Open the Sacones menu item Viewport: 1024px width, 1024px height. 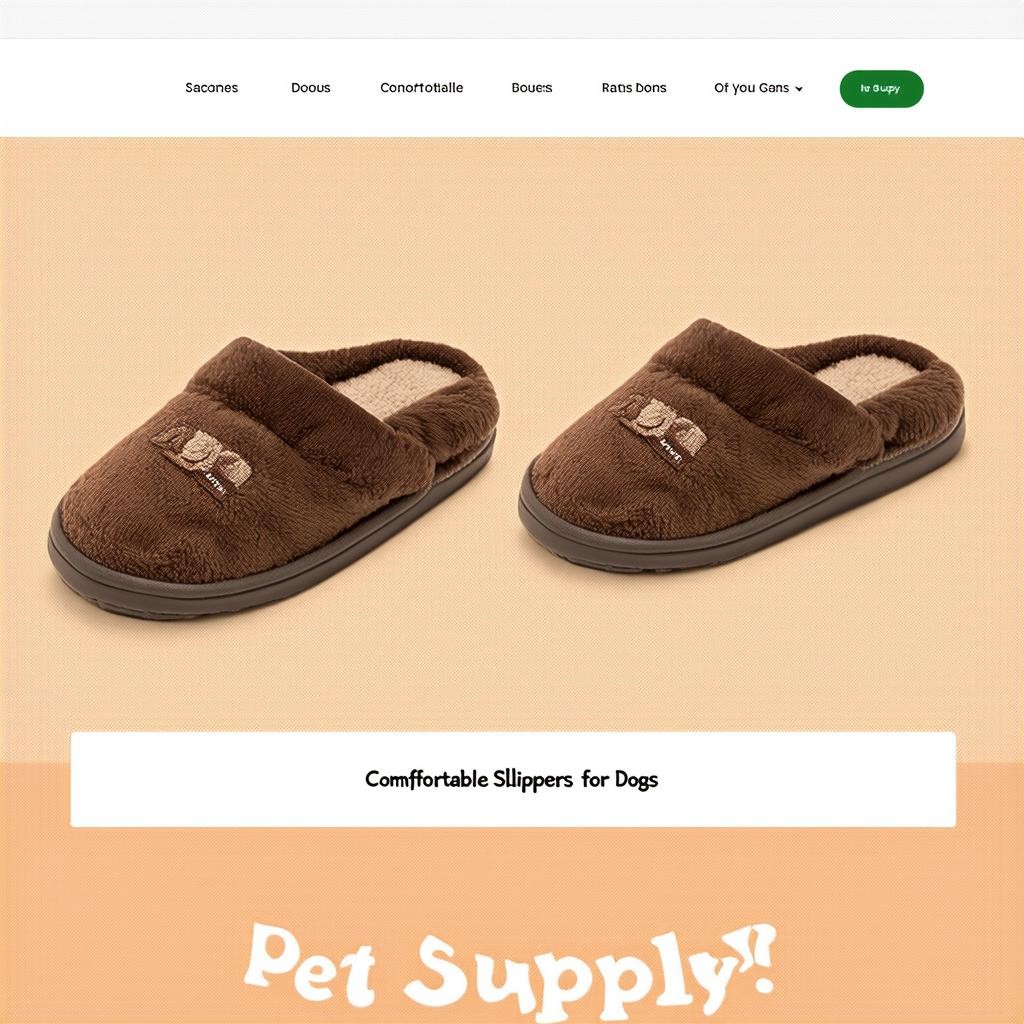[x=212, y=88]
